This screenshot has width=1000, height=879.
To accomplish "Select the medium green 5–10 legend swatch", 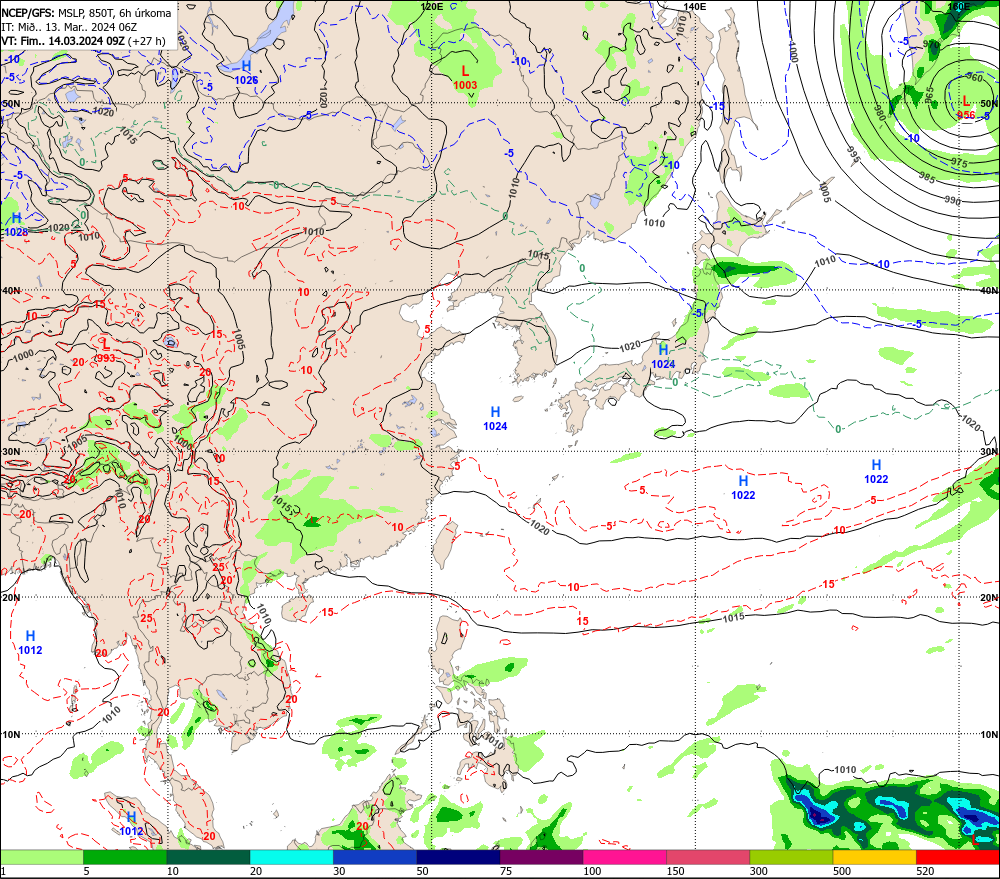I will [125, 857].
